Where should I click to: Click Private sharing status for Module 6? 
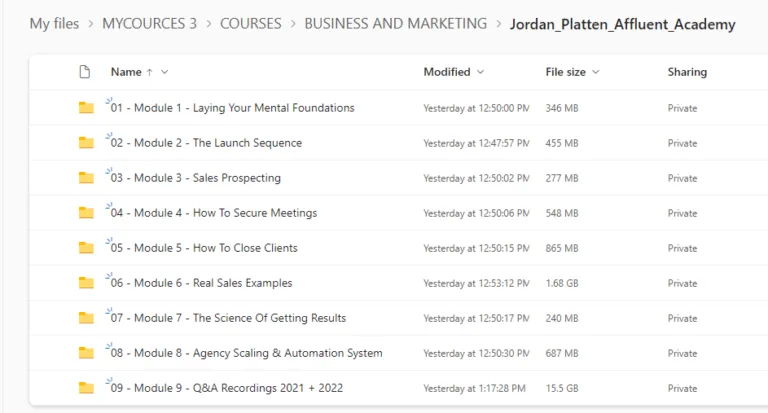coord(682,283)
